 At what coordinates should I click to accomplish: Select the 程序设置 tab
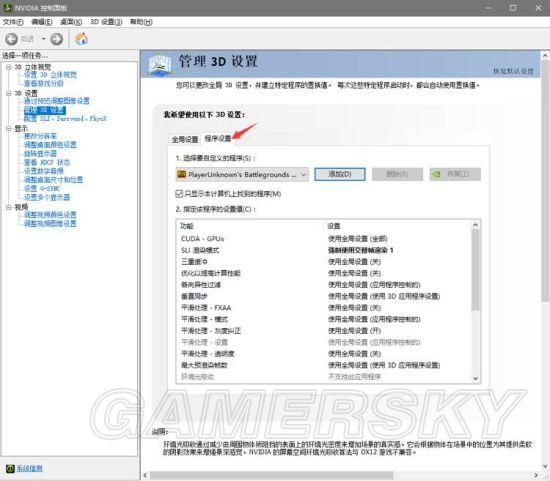coord(218,139)
